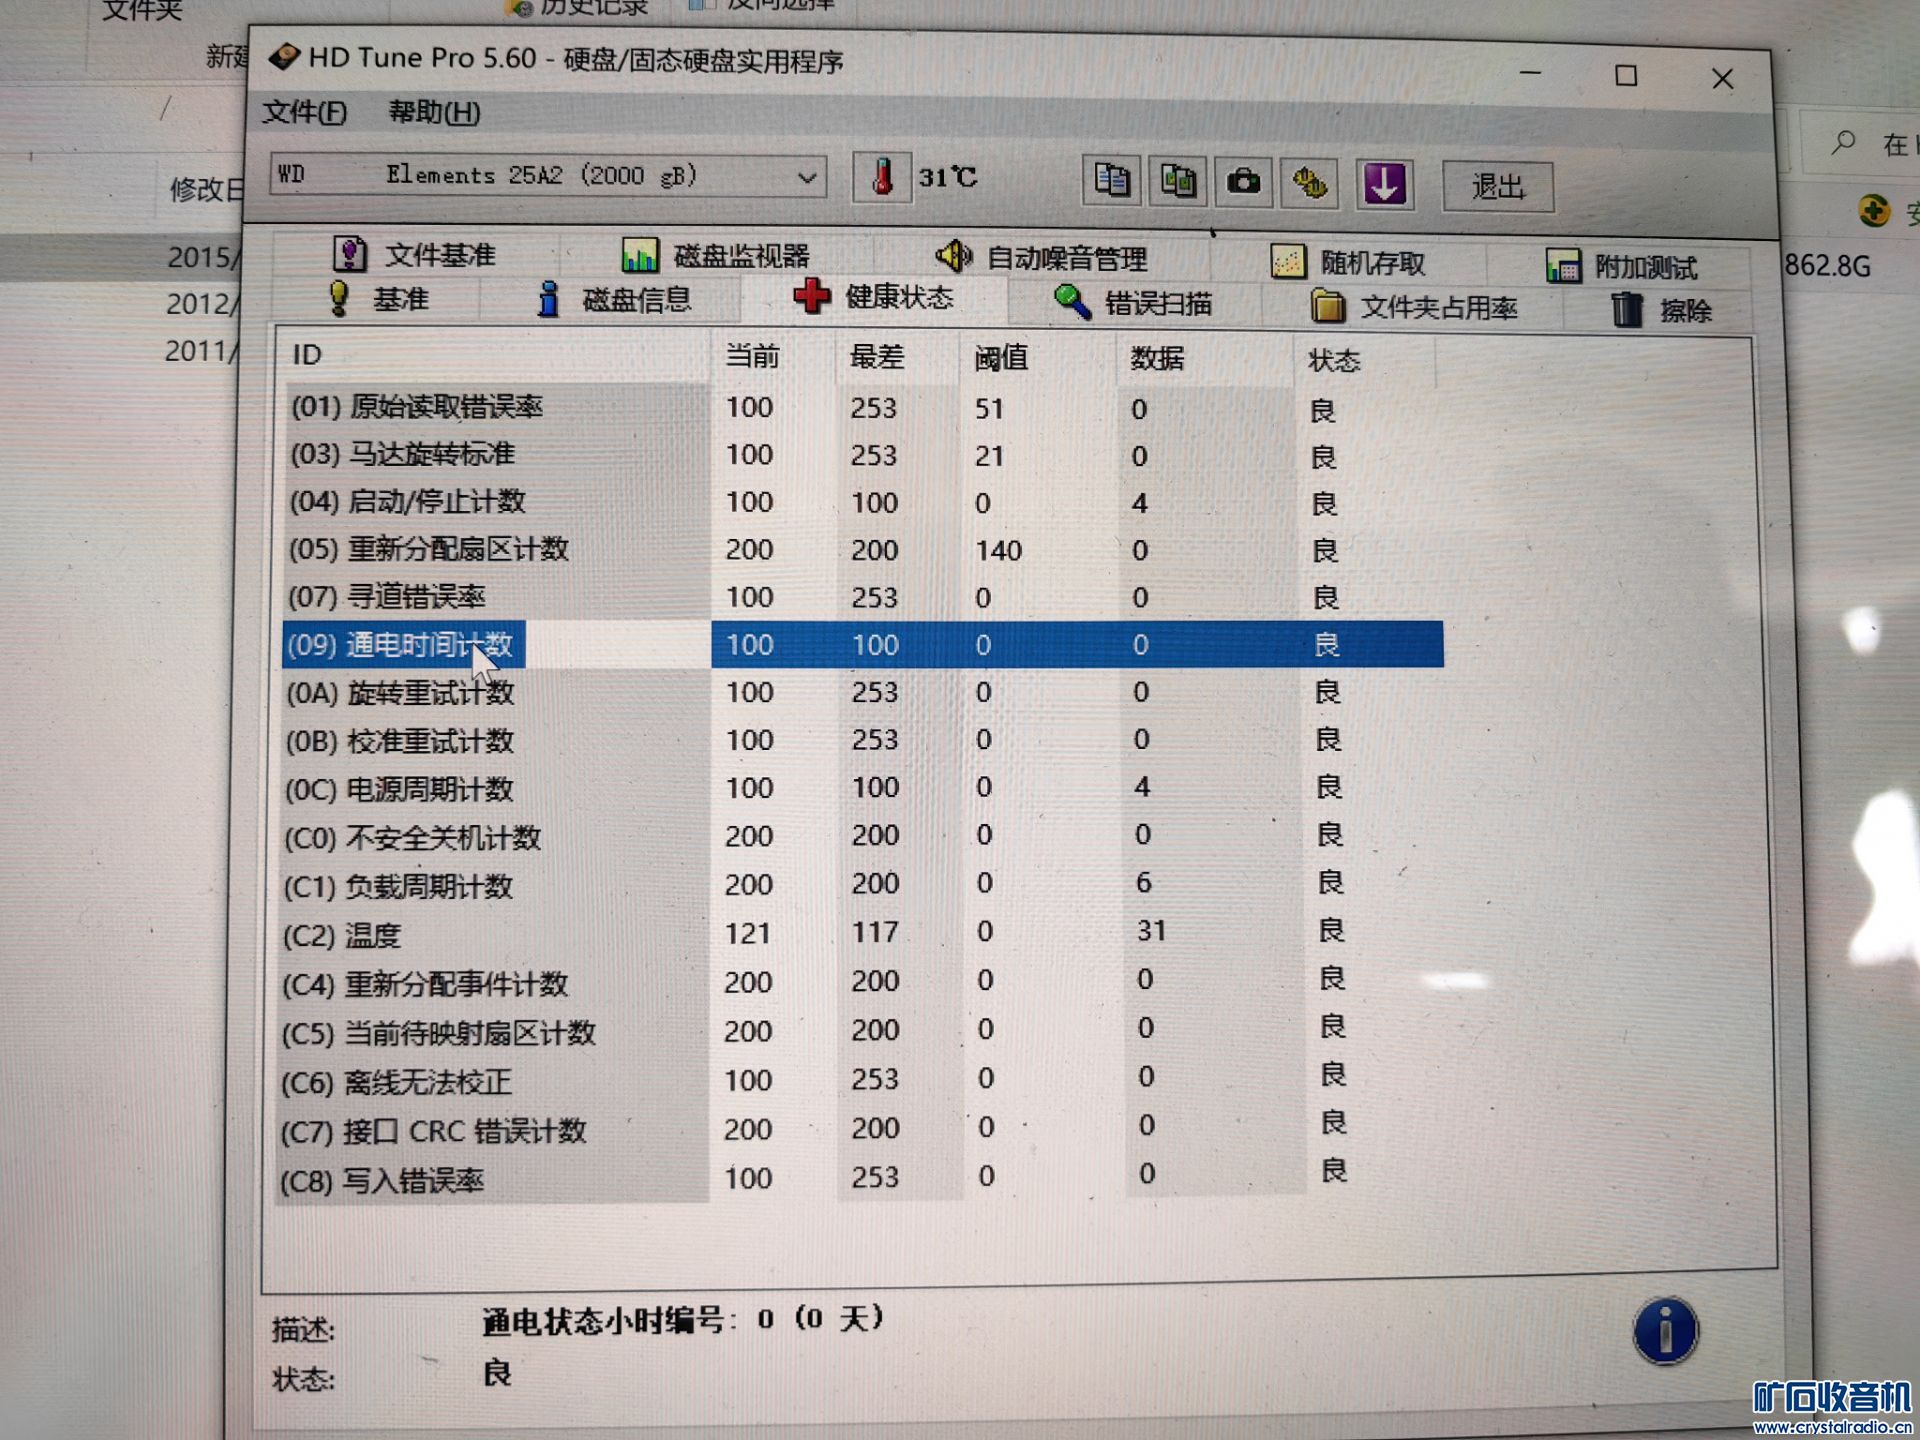Select the (C2) 温度 row

[343, 935]
